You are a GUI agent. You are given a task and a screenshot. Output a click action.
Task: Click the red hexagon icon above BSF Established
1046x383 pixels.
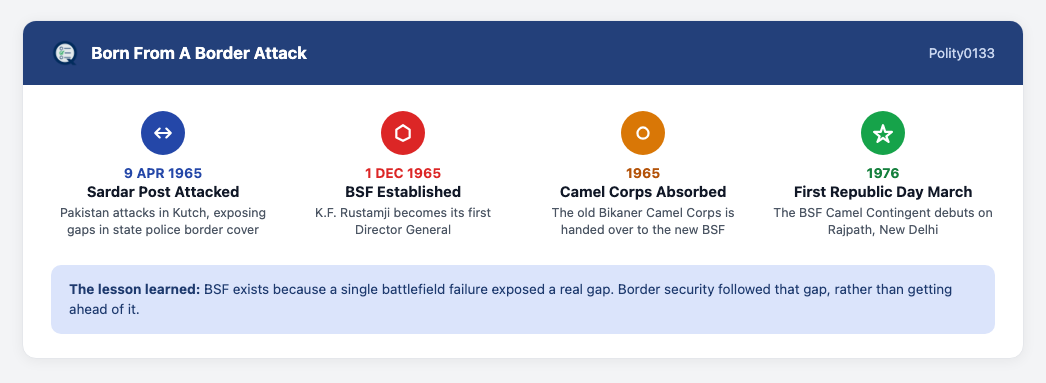(x=403, y=133)
